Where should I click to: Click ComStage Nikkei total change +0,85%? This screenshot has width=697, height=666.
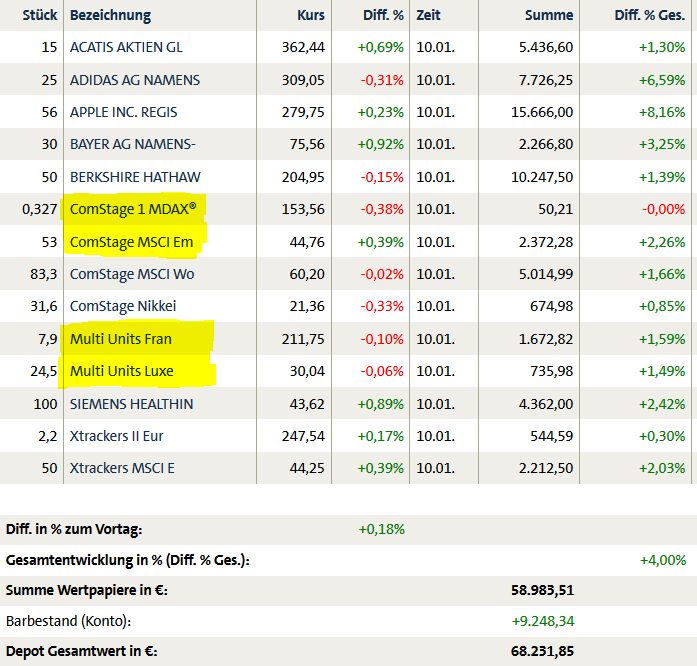coord(662,306)
